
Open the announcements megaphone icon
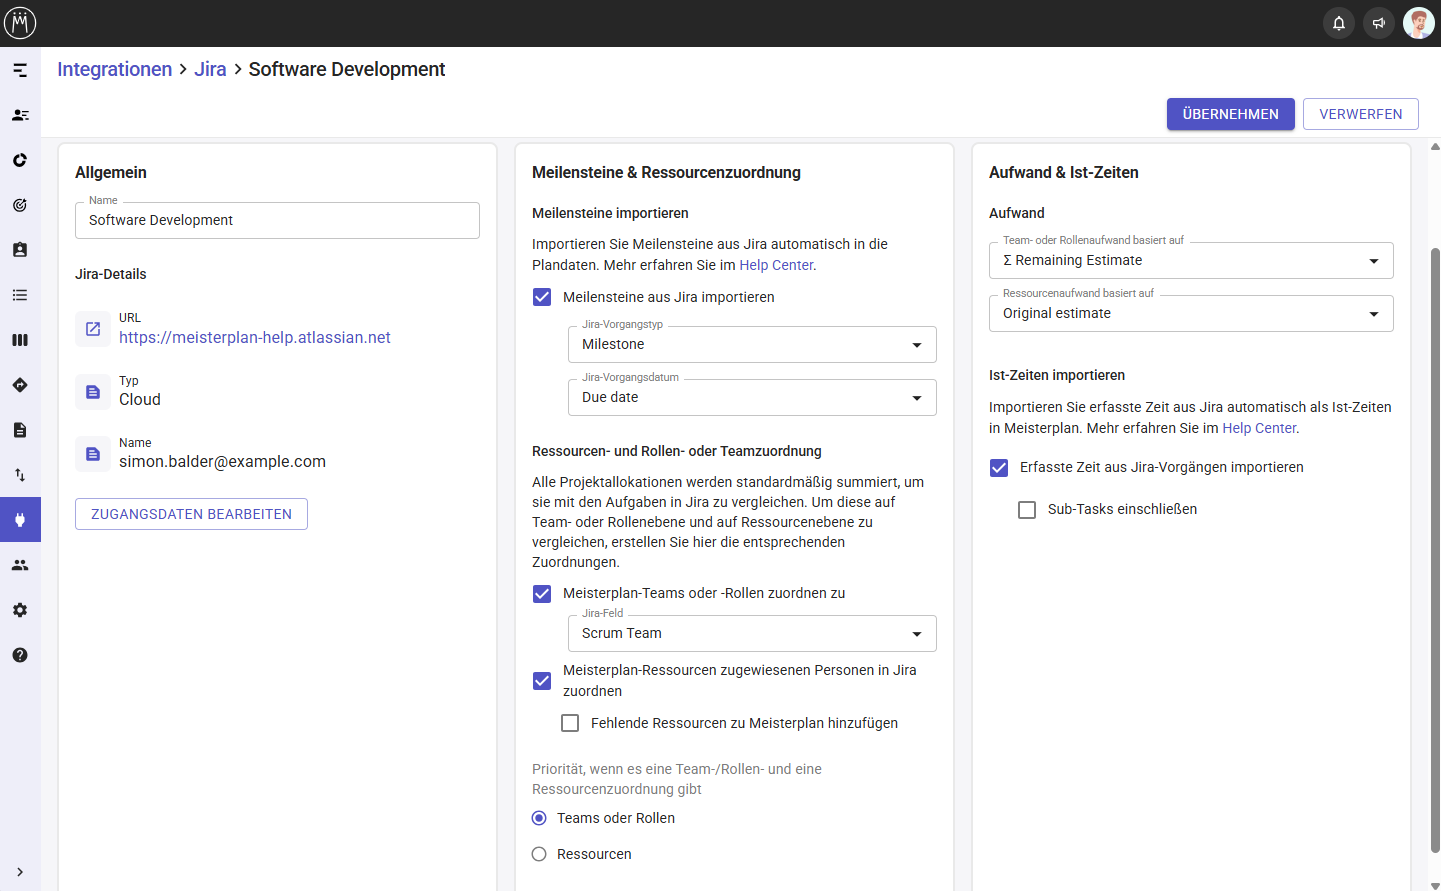click(1379, 23)
